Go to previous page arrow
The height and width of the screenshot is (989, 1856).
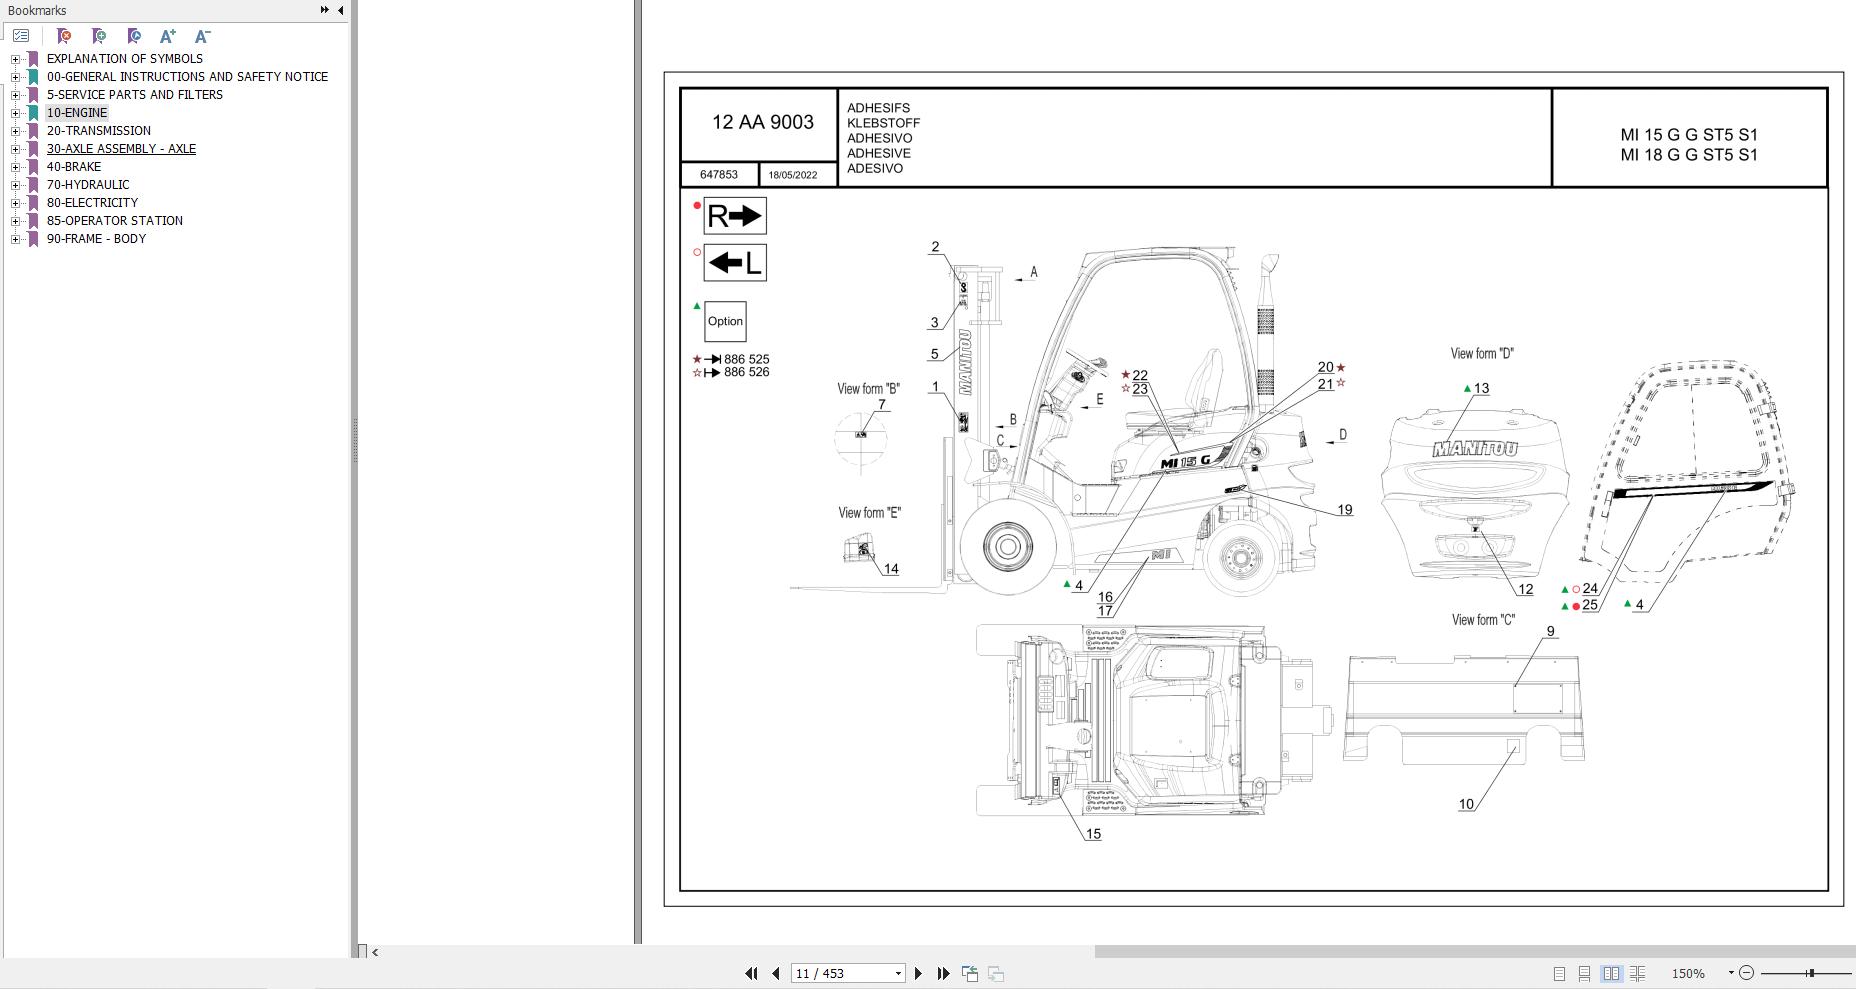coord(775,973)
